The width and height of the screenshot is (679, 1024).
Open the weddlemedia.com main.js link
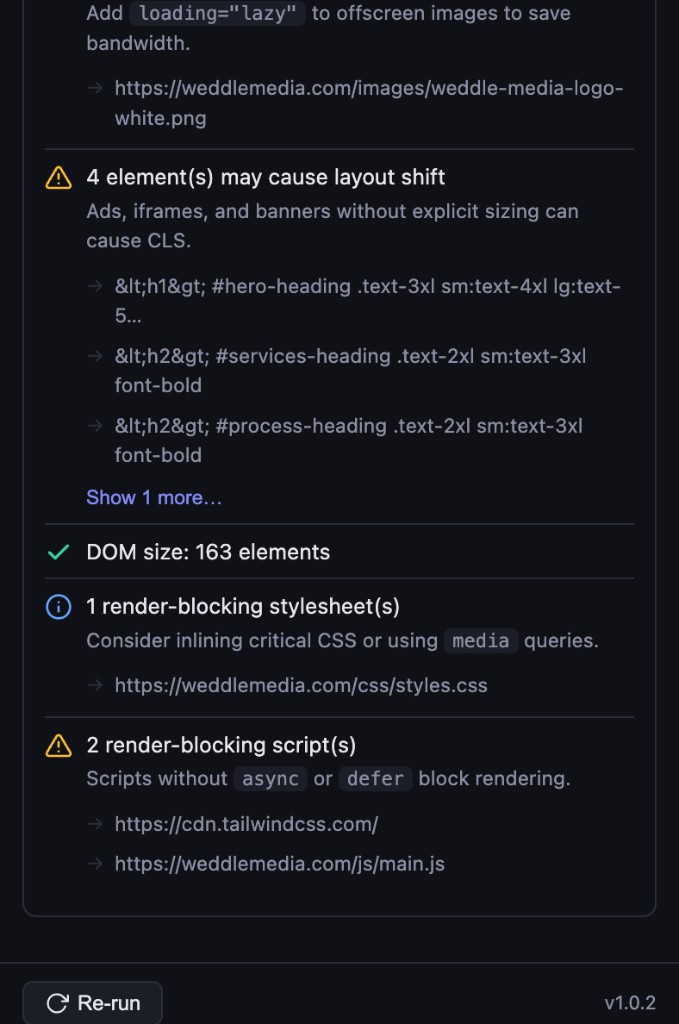(x=280, y=864)
